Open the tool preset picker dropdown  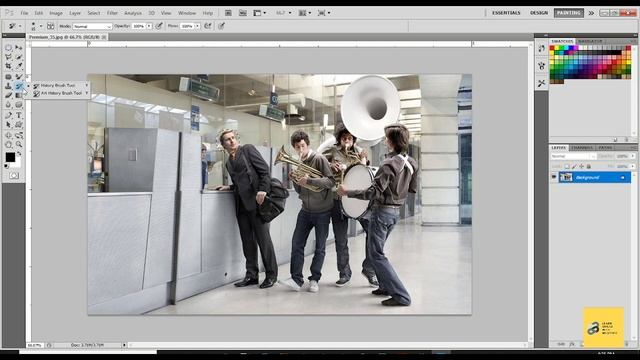pos(20,26)
